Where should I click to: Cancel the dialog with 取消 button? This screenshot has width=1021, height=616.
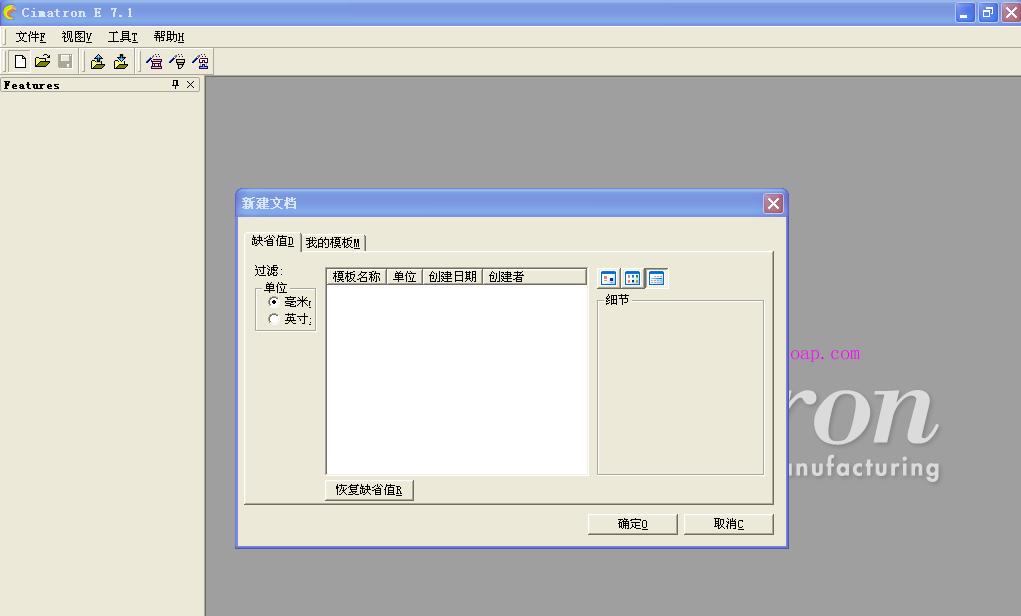(x=729, y=524)
